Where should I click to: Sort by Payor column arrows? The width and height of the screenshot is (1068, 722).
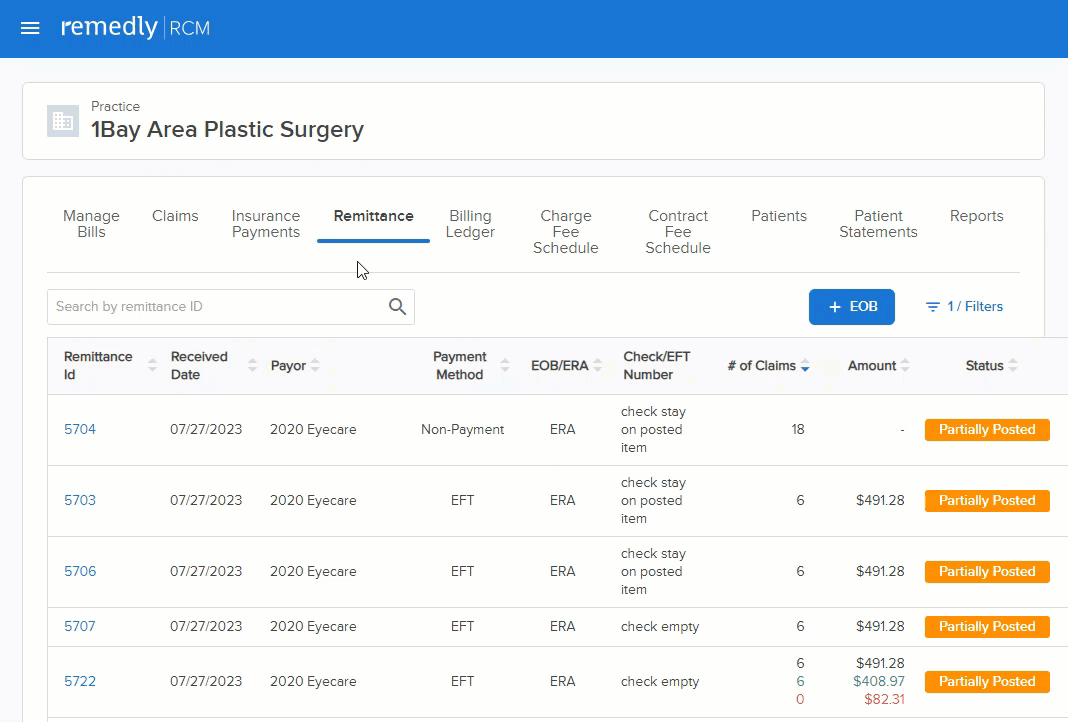point(315,366)
